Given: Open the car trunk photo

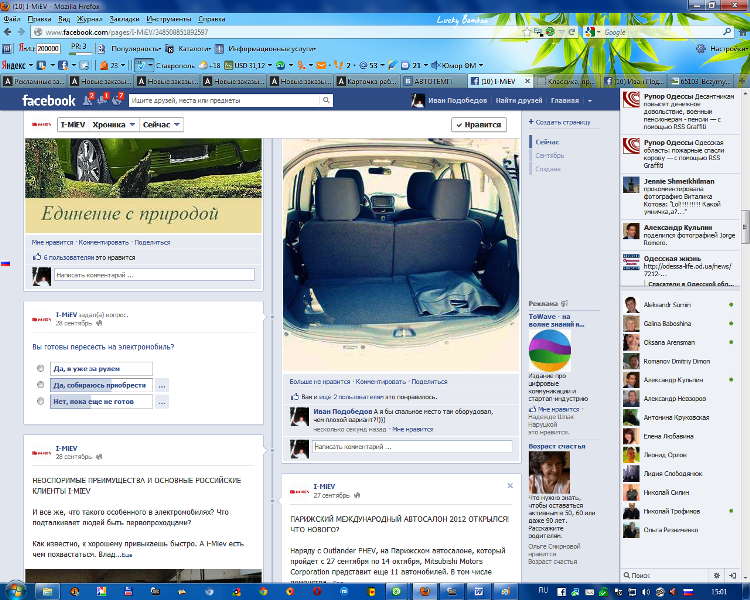Looking at the screenshot, I should click(x=401, y=255).
